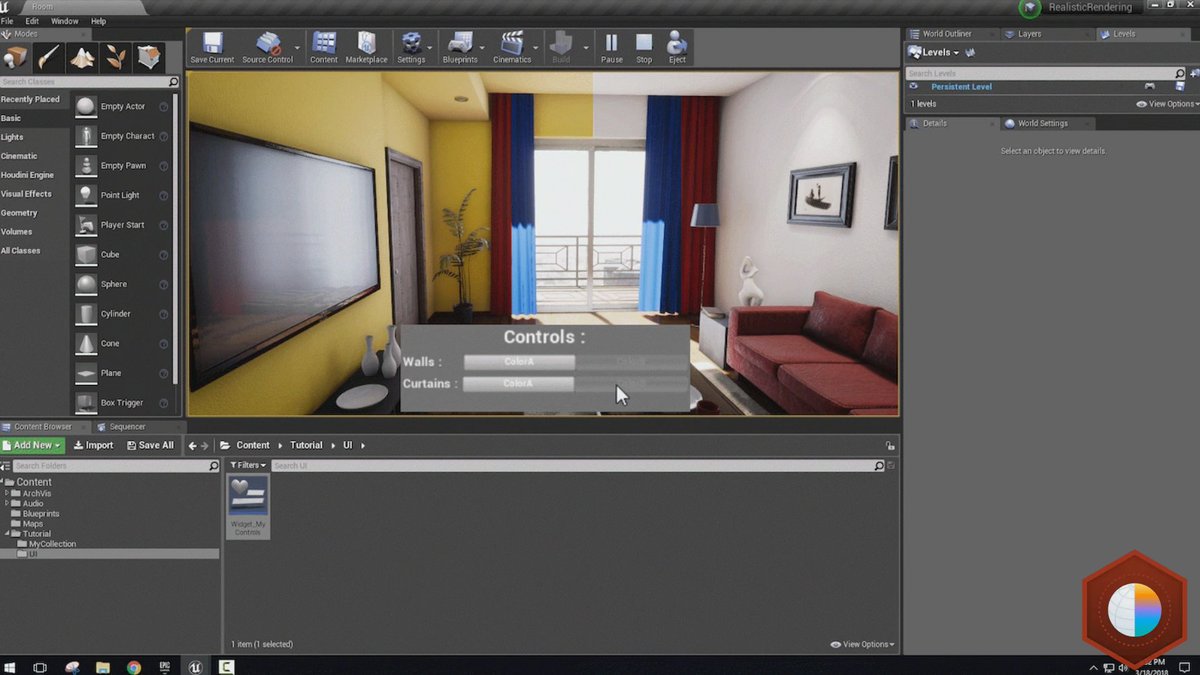Expand the ArchVis folder
The width and height of the screenshot is (1200, 675).
(7, 493)
